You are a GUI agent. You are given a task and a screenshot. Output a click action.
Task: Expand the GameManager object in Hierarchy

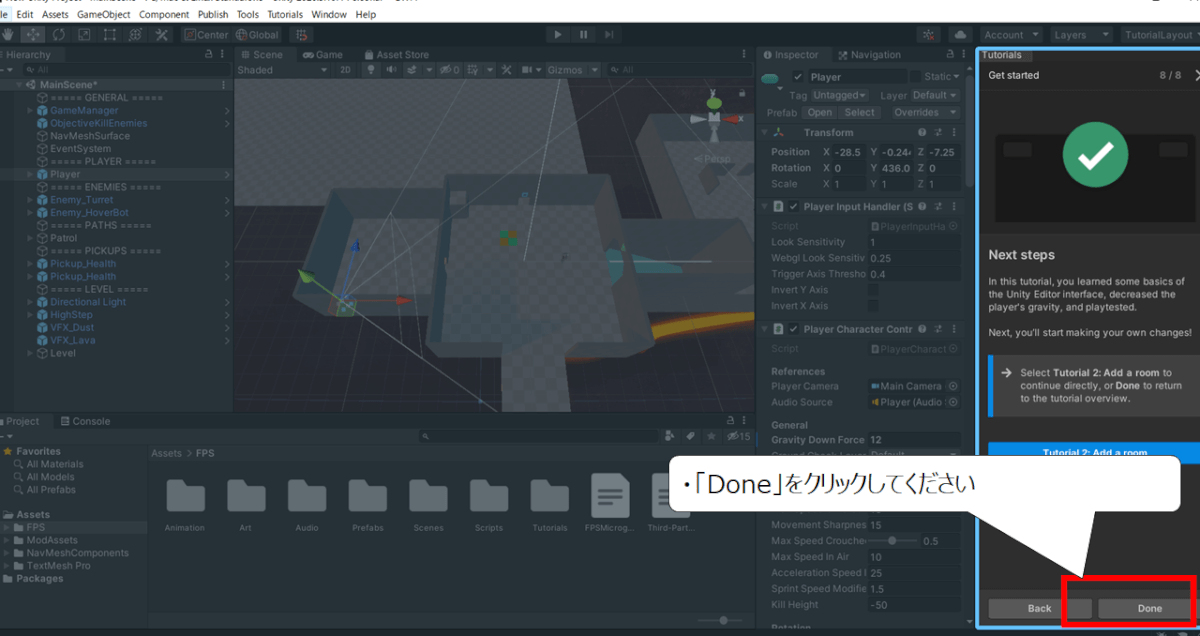point(30,111)
